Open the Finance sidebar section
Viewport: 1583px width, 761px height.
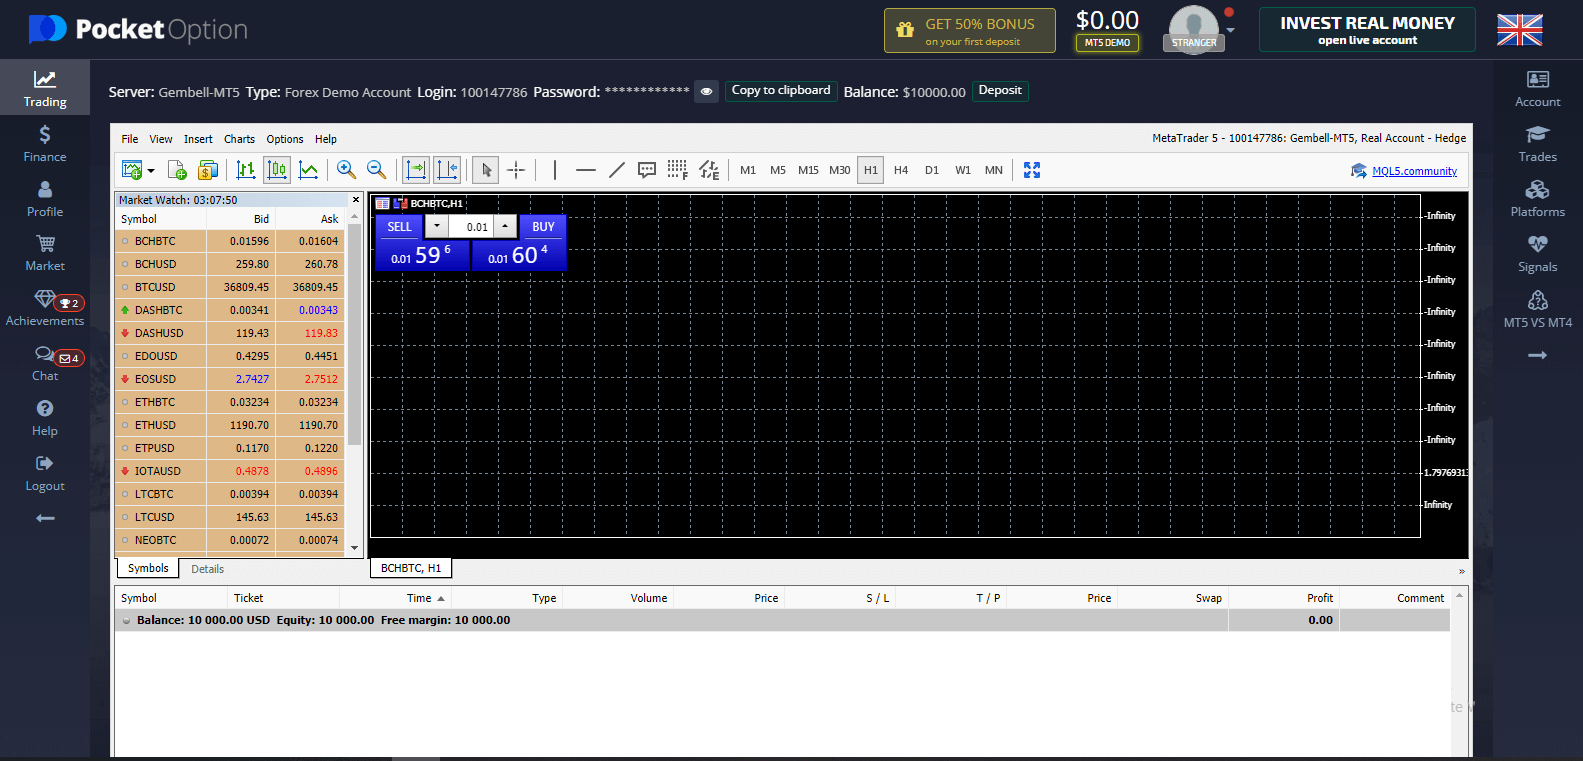[x=45, y=143]
